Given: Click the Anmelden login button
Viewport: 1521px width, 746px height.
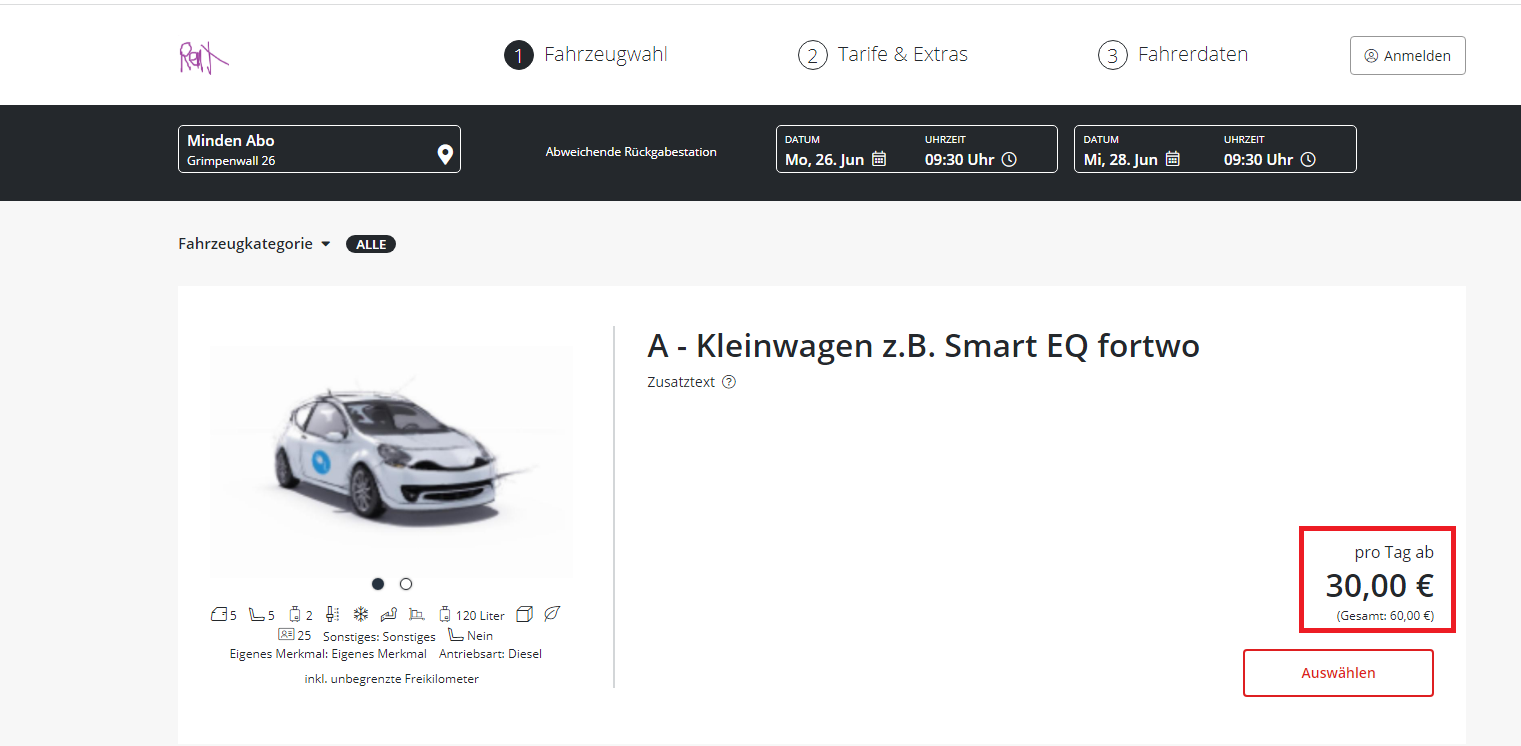Looking at the screenshot, I should pos(1407,56).
